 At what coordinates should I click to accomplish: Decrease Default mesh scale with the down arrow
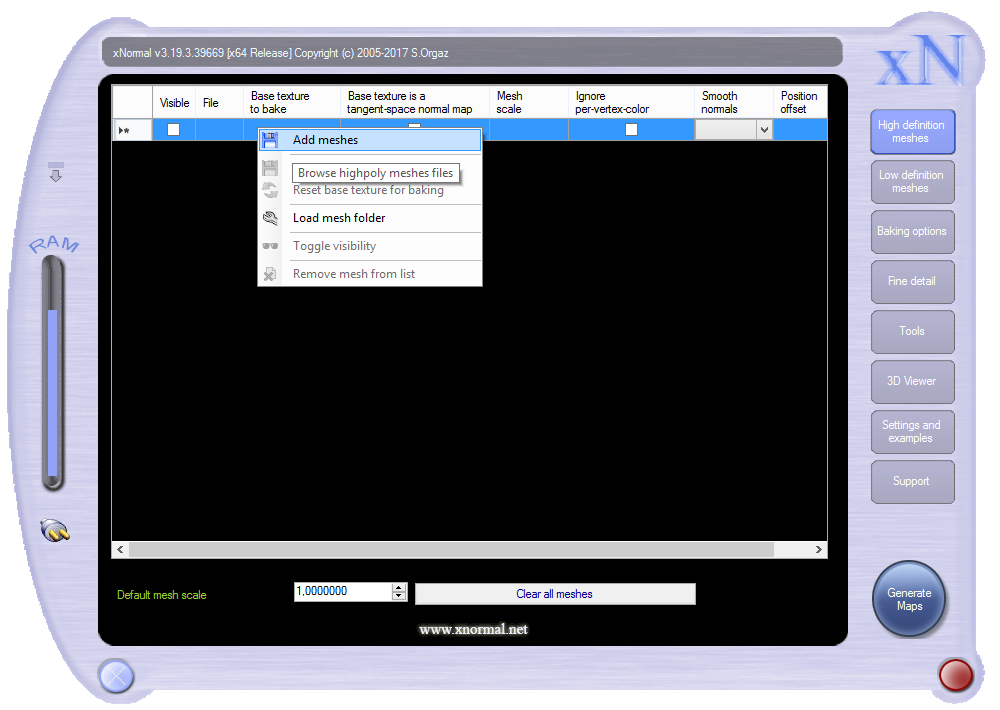tap(399, 596)
